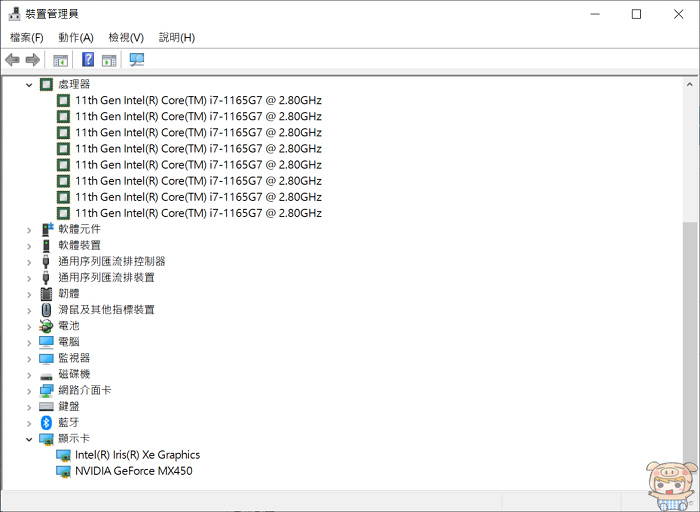Screen dimensions: 700x512
Task: Collapse the 處理器 category
Action: tap(29, 84)
